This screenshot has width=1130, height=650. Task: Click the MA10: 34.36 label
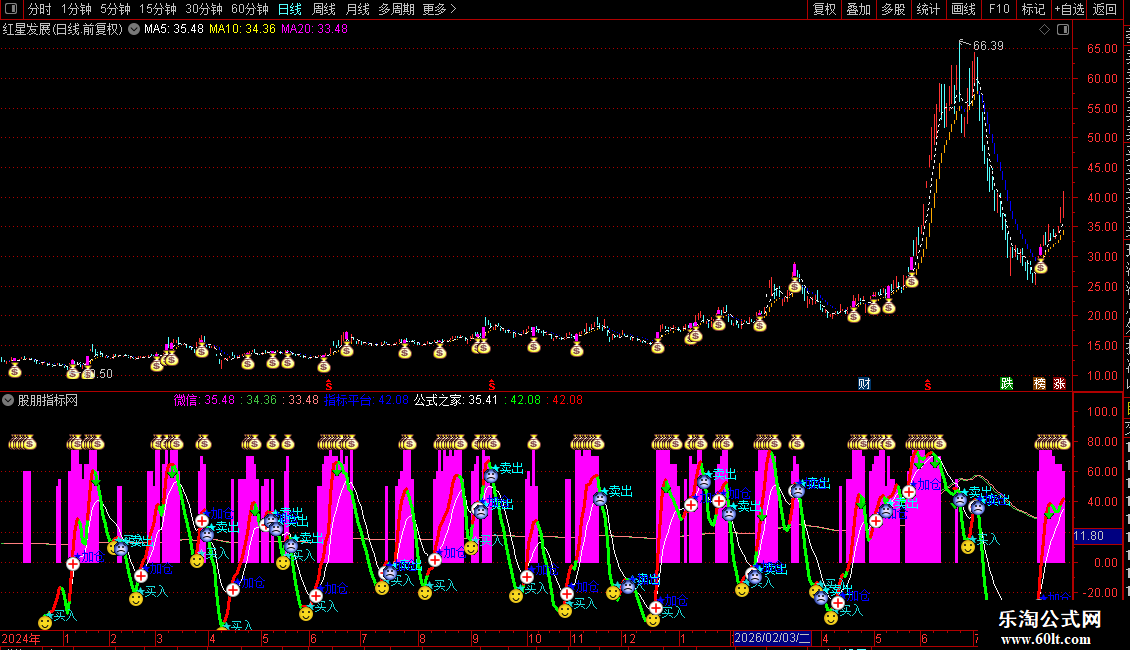pos(242,30)
